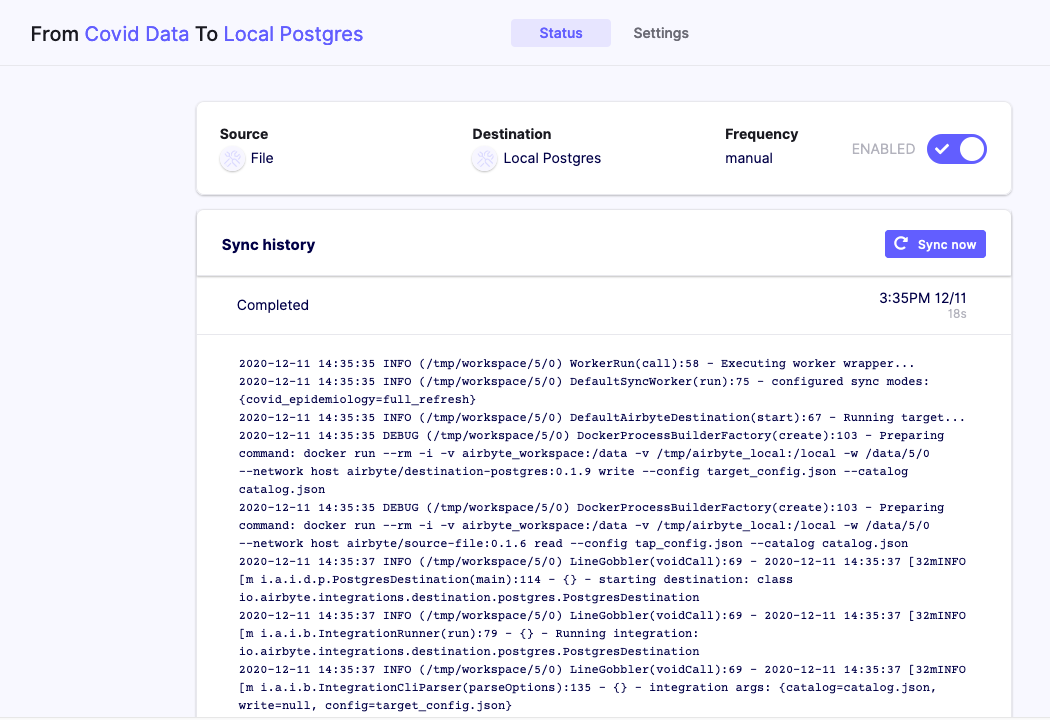This screenshot has width=1050, height=720.
Task: Open the Local Postgres link in title
Action: tap(293, 34)
